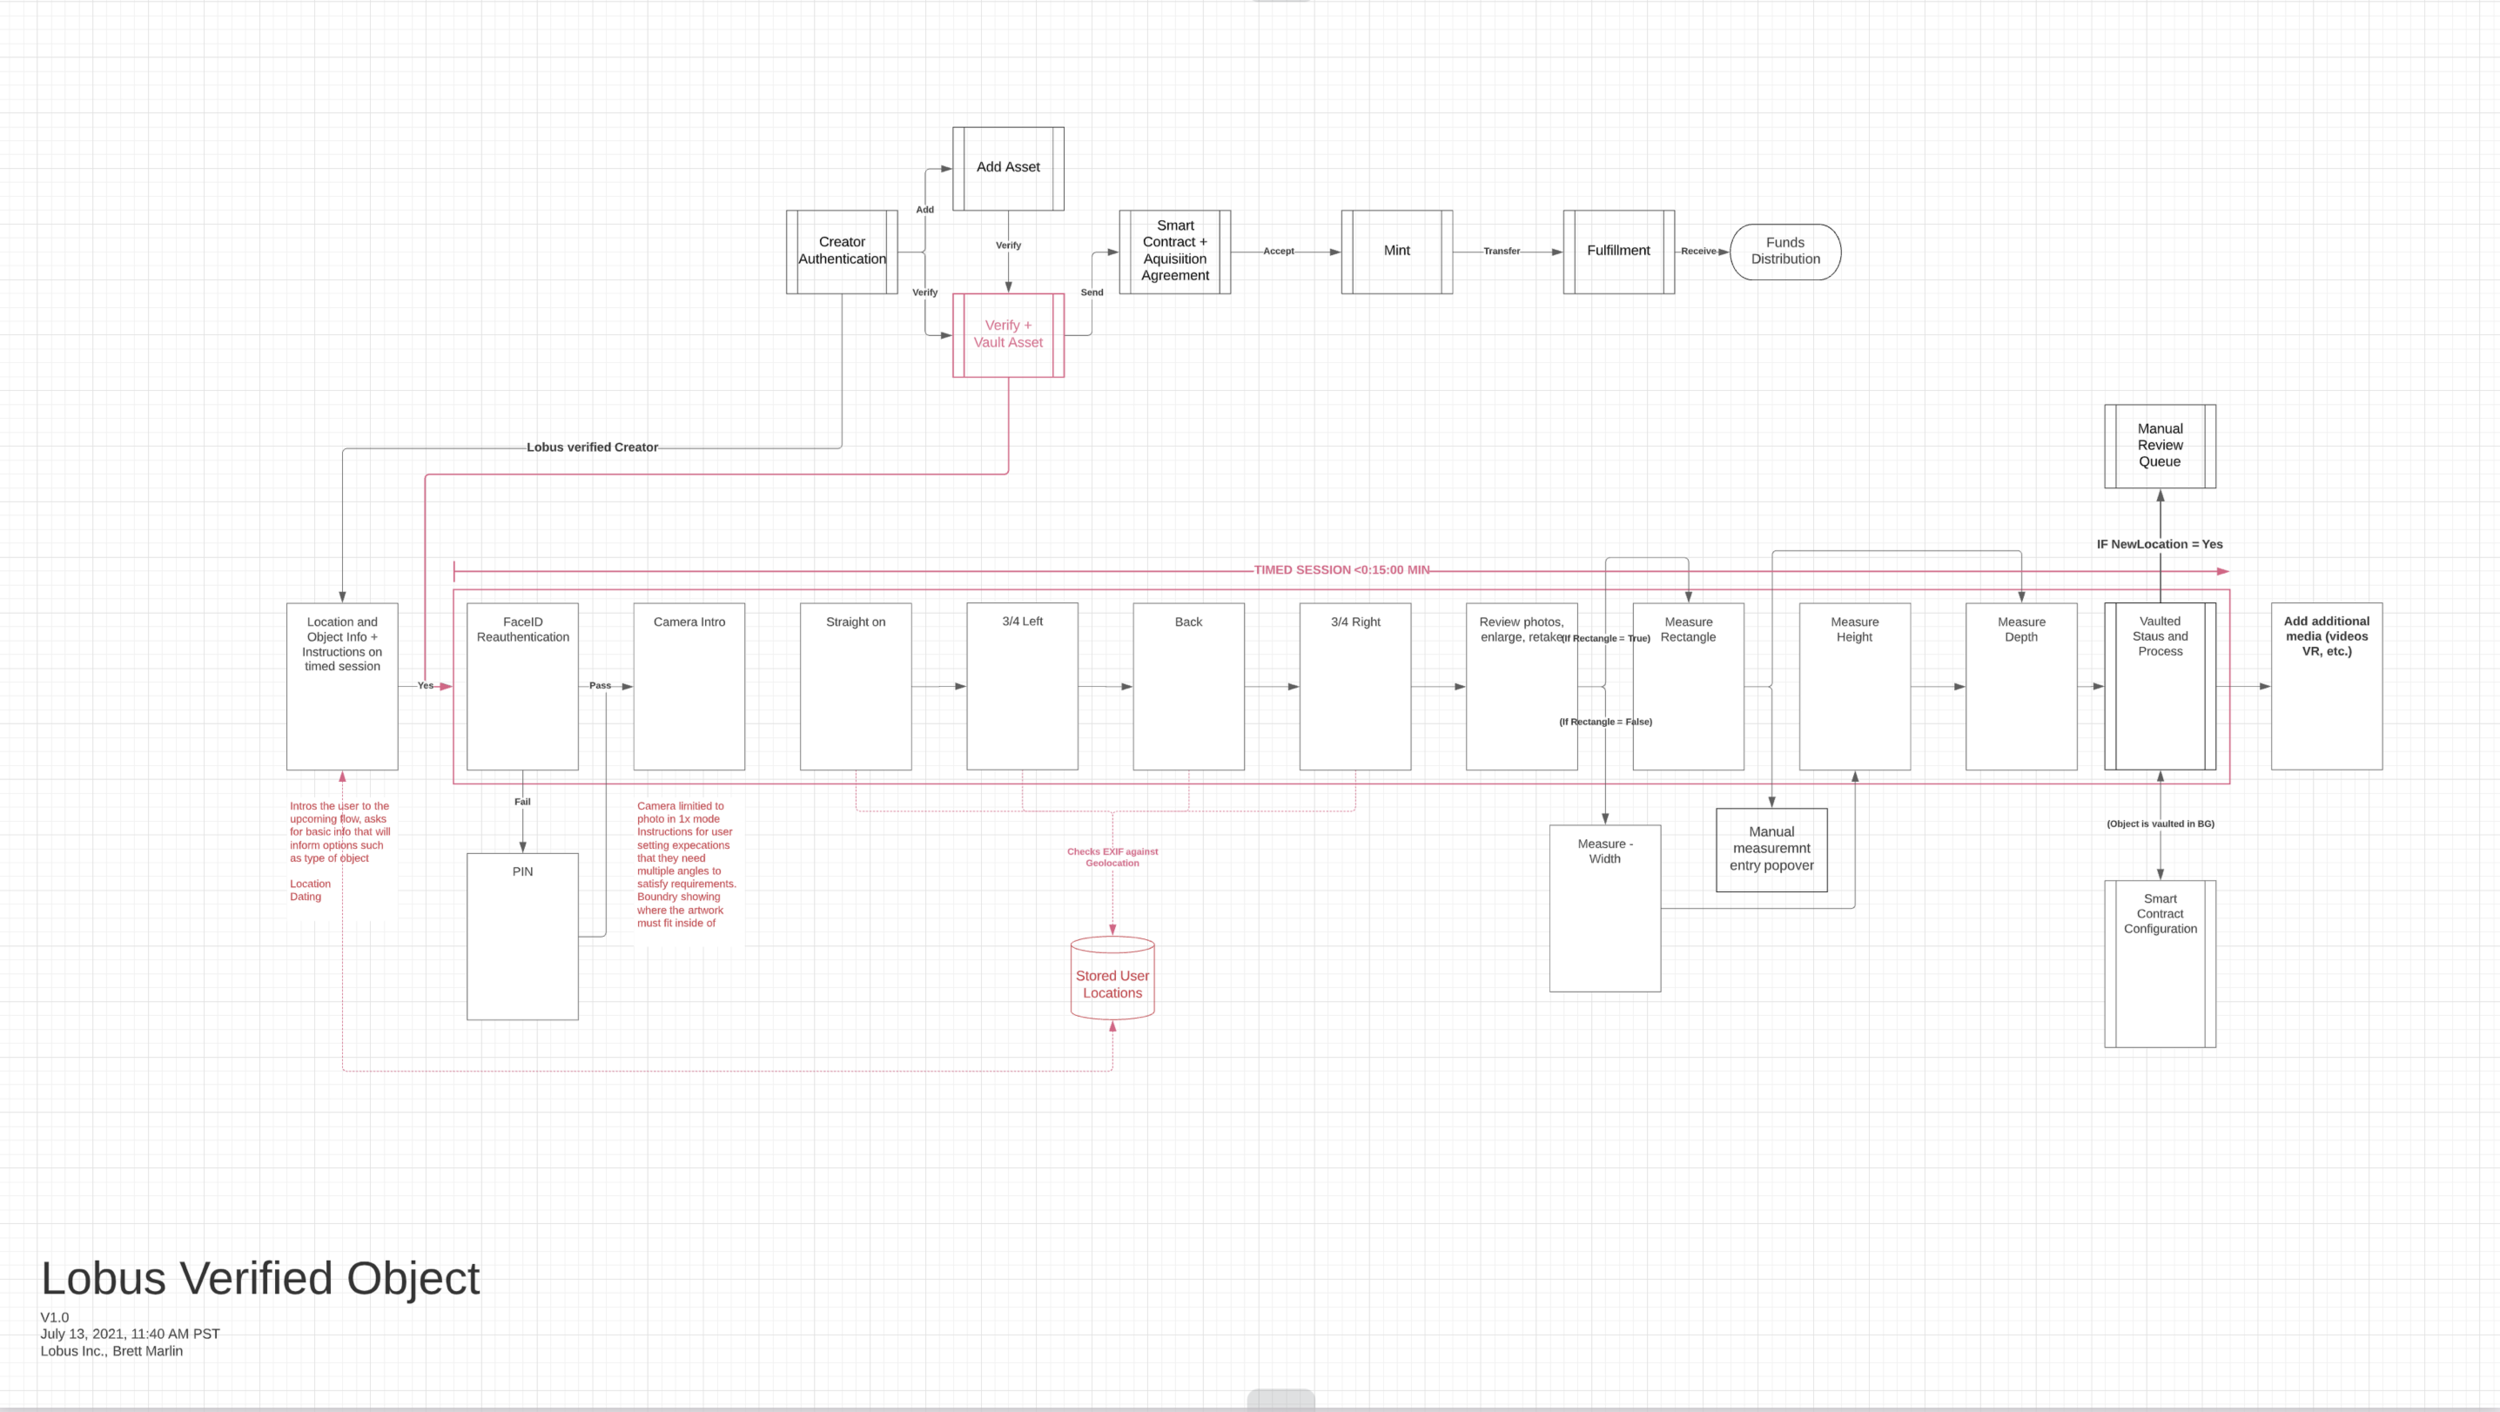This screenshot has height=1412, width=2500.
Task: Select the Checks EXIF against Geolocation label
Action: pos(1112,857)
